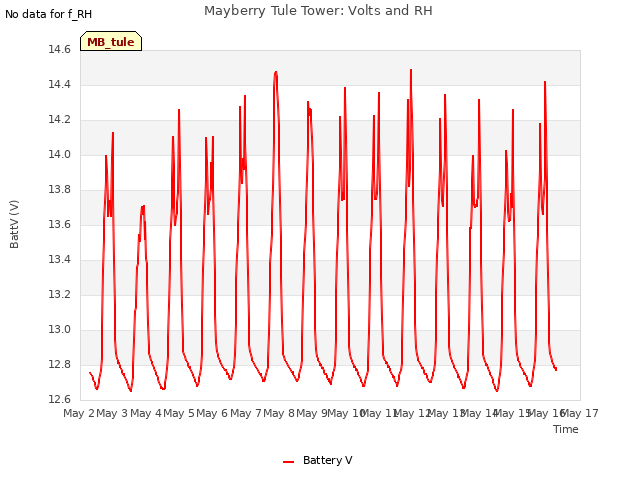Click the 14.6 y-axis tick value
Image resolution: width=640 pixels, height=480 pixels.
coord(59,50)
